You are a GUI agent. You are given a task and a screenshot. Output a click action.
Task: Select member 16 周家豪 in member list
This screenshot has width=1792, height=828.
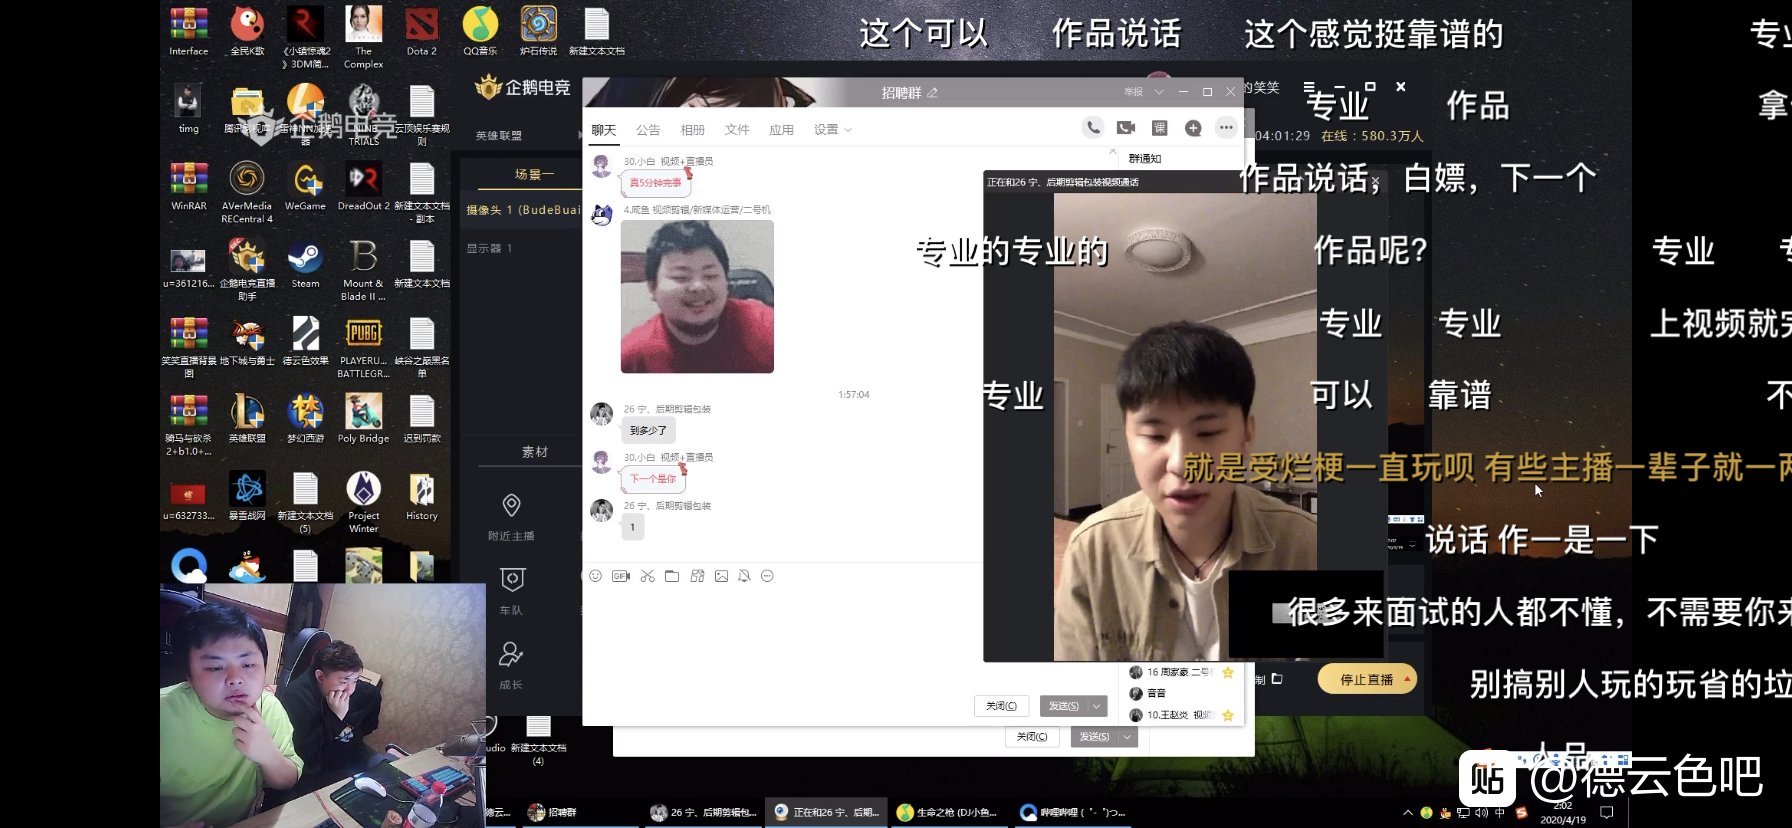[1182, 672]
